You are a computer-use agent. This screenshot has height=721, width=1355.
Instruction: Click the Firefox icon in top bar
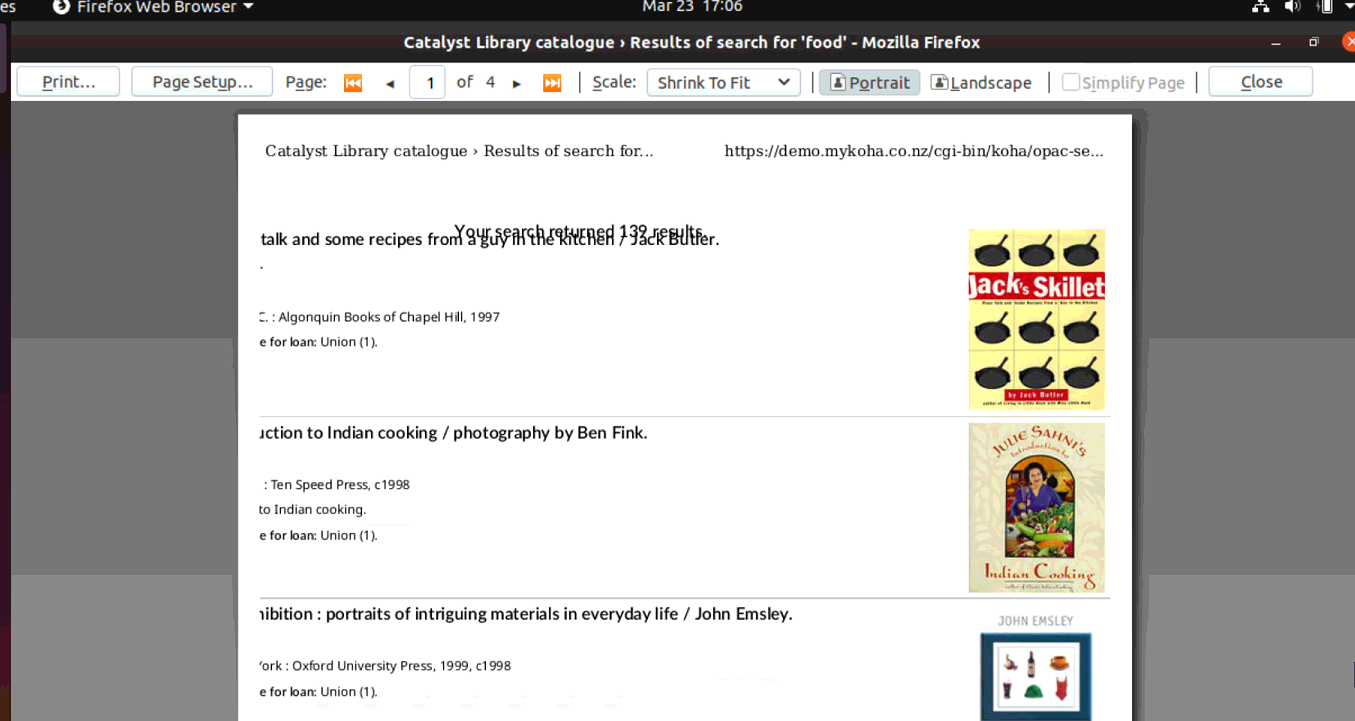coord(61,7)
